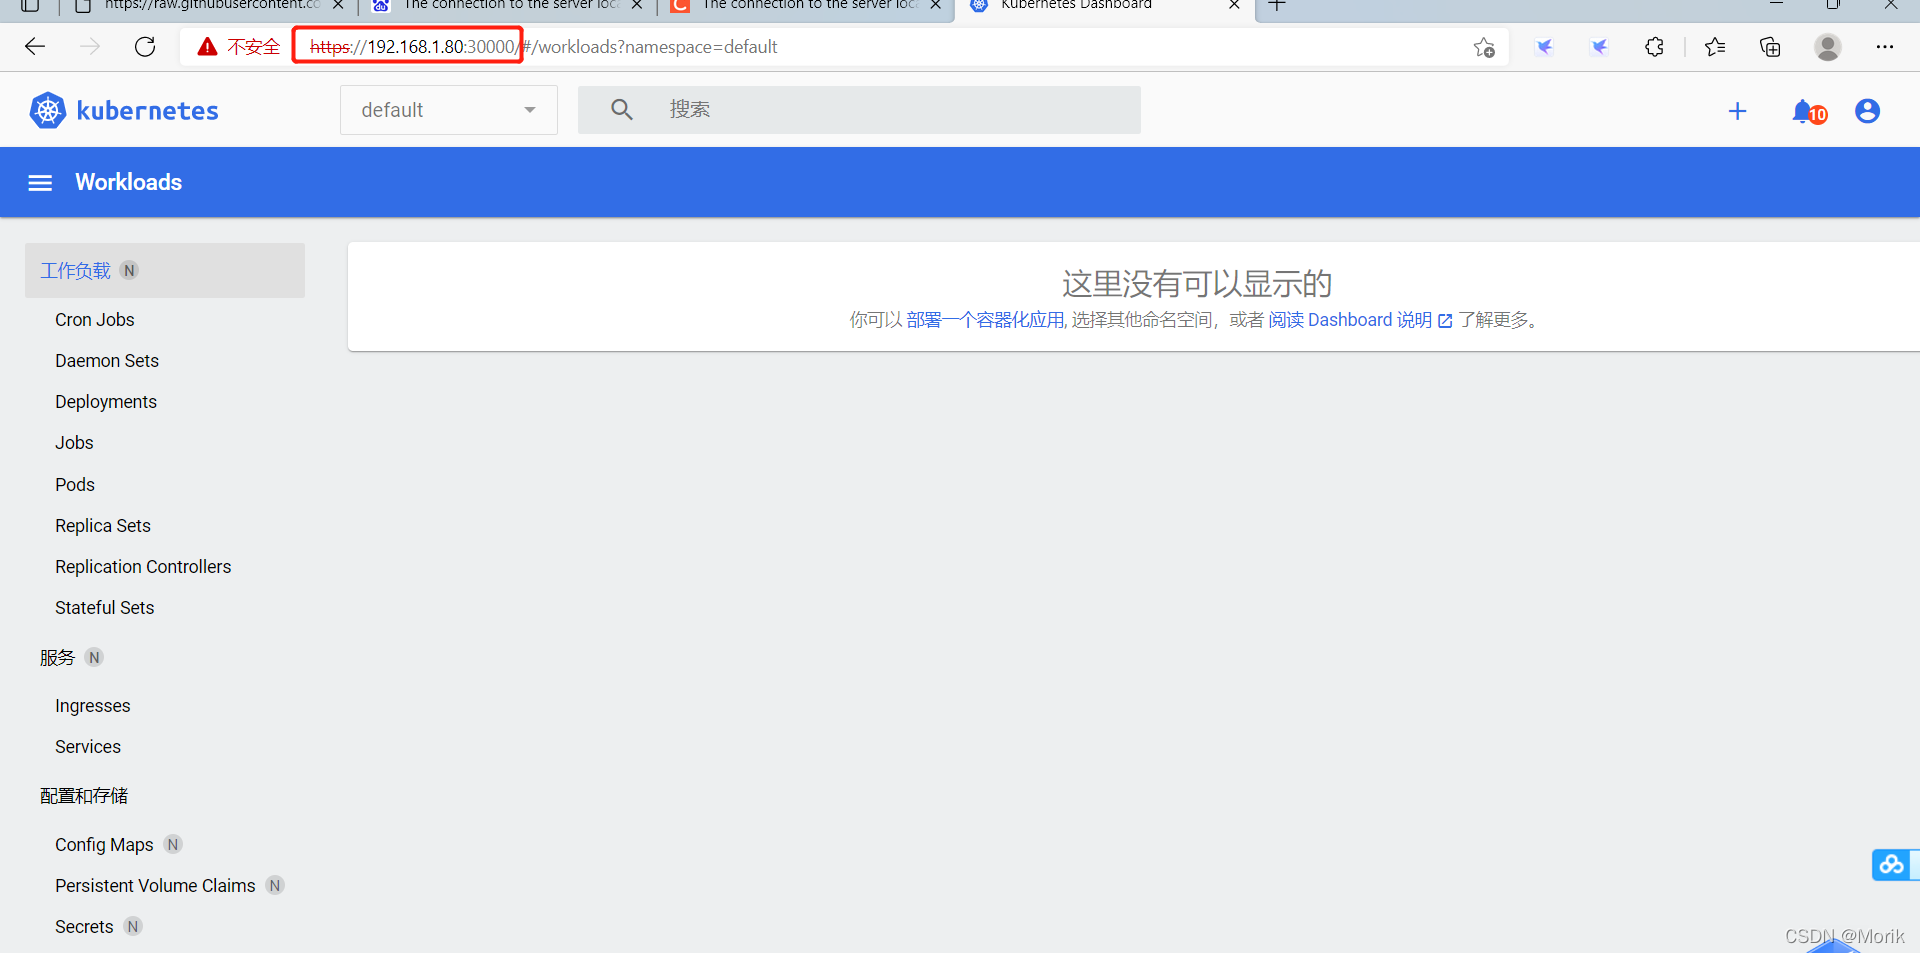Image resolution: width=1920 pixels, height=953 pixels.
Task: Click 不安全 security label
Action: [x=253, y=47]
